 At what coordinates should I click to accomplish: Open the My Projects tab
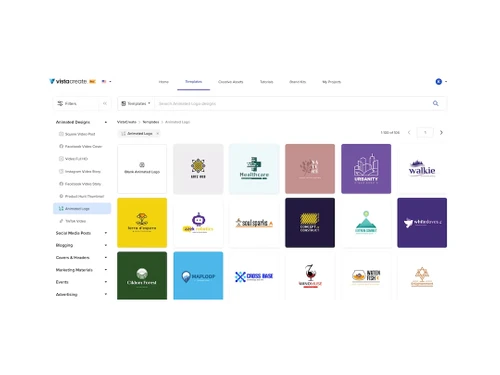pyautogui.click(x=331, y=82)
